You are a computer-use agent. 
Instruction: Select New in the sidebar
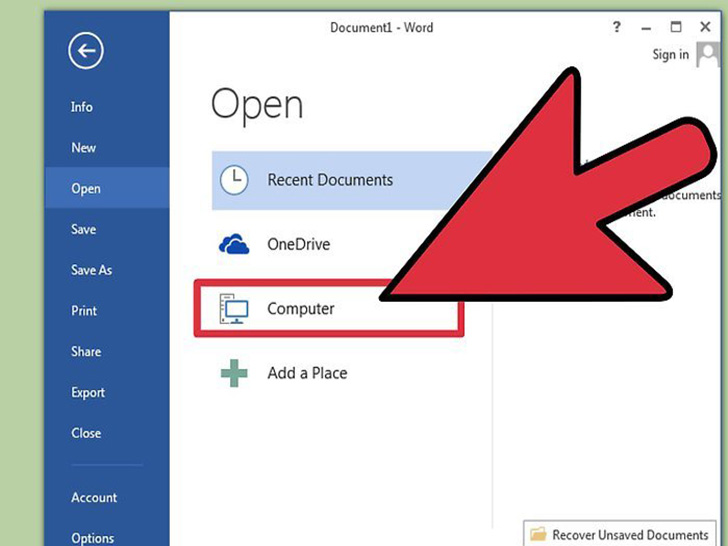pyautogui.click(x=84, y=148)
